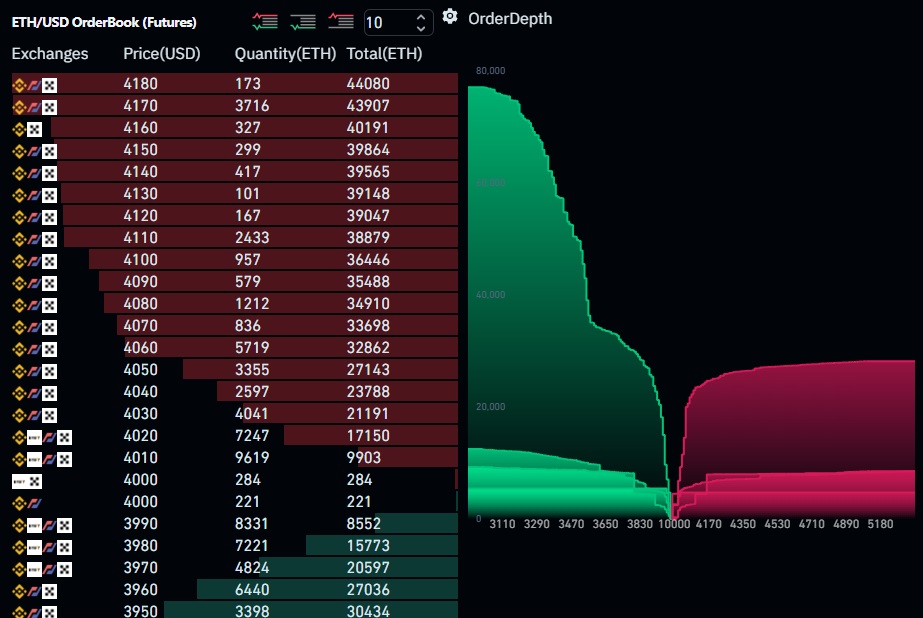Screen dimensions: 923x618
Task: Click the BitMEX icon in the 4110 row
Action: click(x=34, y=240)
